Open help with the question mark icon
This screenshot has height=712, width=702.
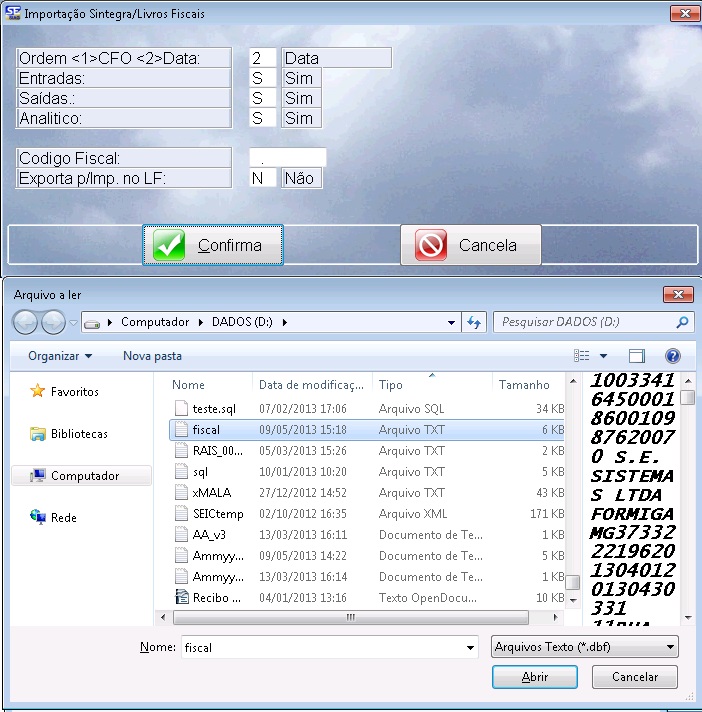pyautogui.click(x=672, y=356)
